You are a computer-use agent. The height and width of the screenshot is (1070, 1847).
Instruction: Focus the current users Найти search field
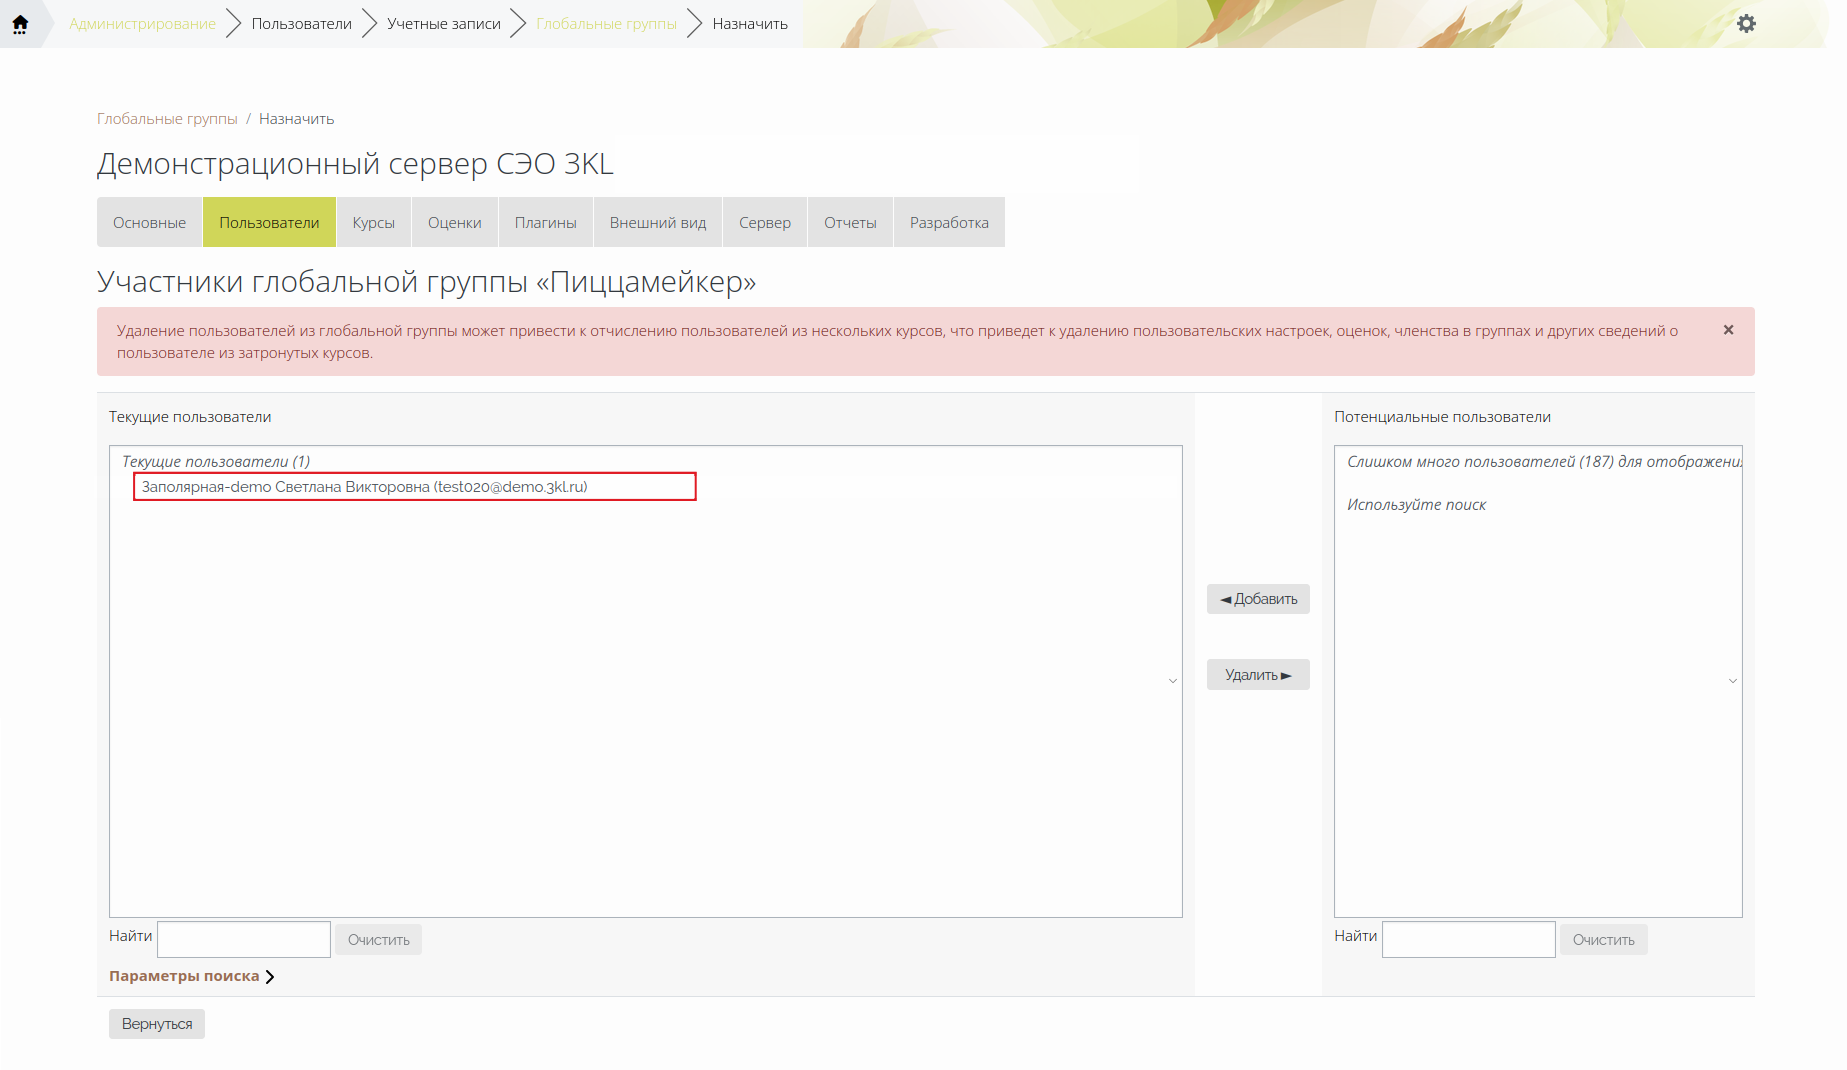244,940
